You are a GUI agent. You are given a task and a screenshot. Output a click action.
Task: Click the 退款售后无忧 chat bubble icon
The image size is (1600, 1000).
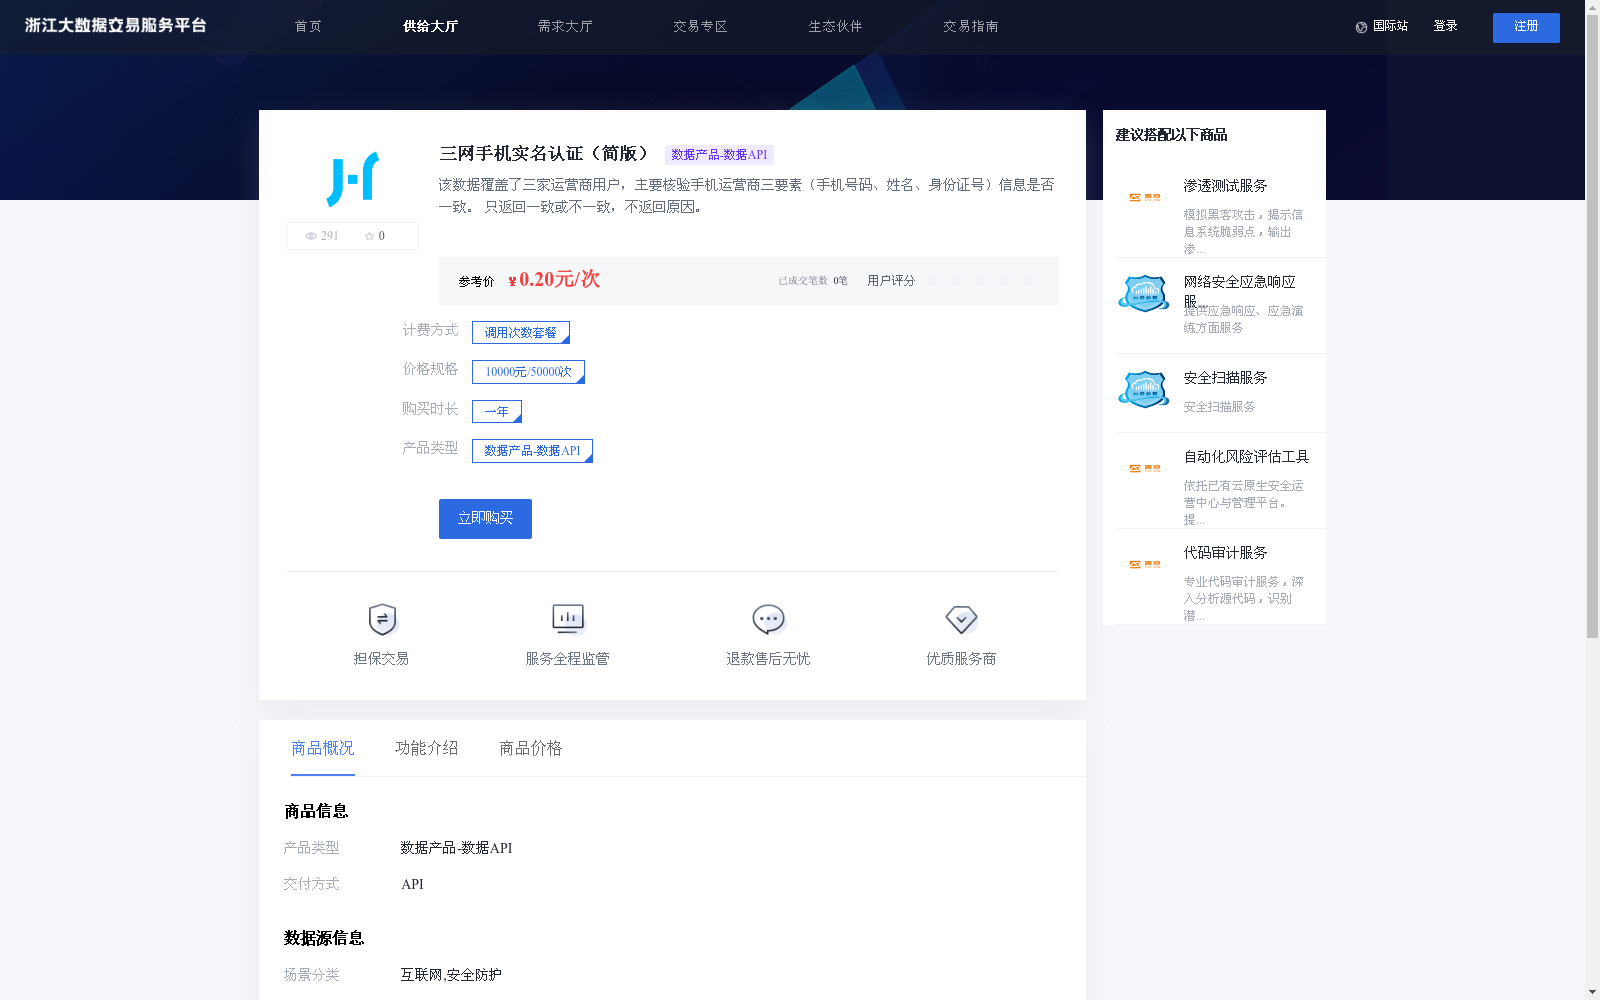(x=768, y=619)
